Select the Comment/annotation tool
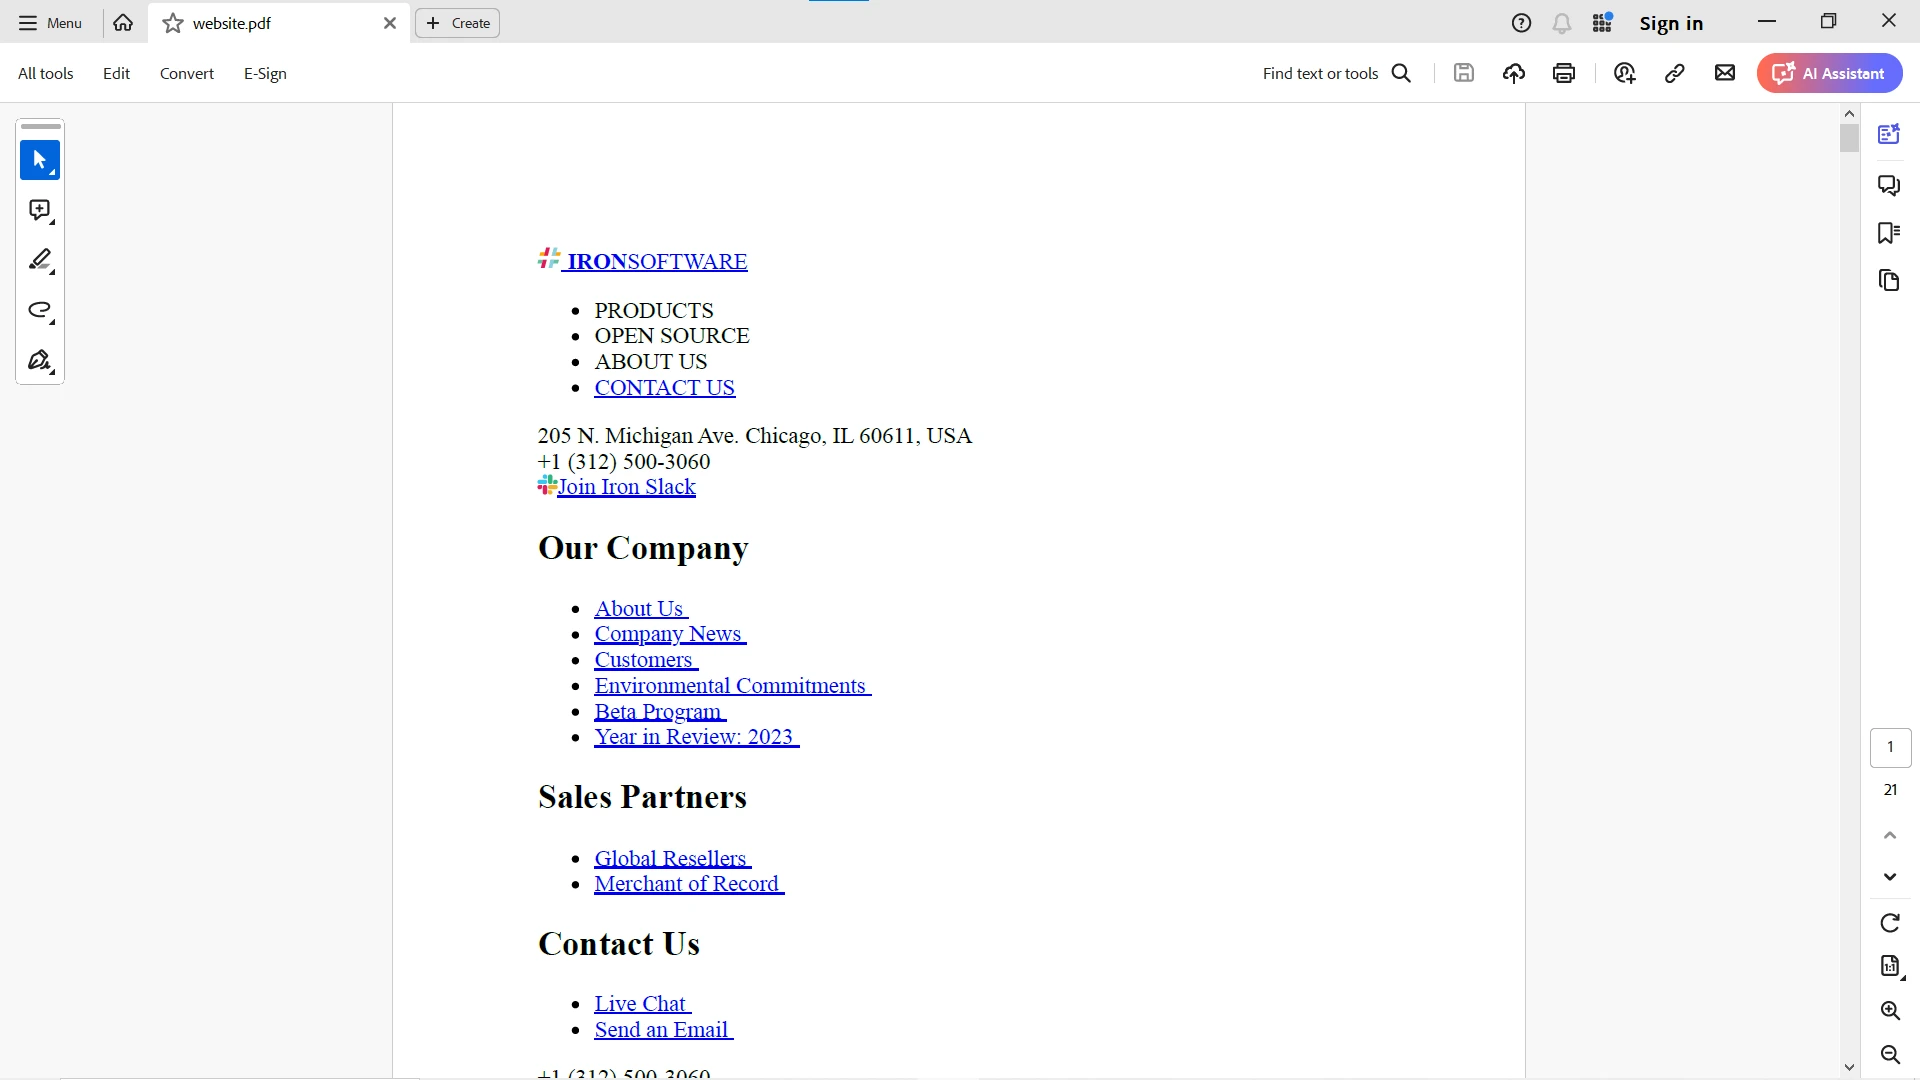 [38, 211]
